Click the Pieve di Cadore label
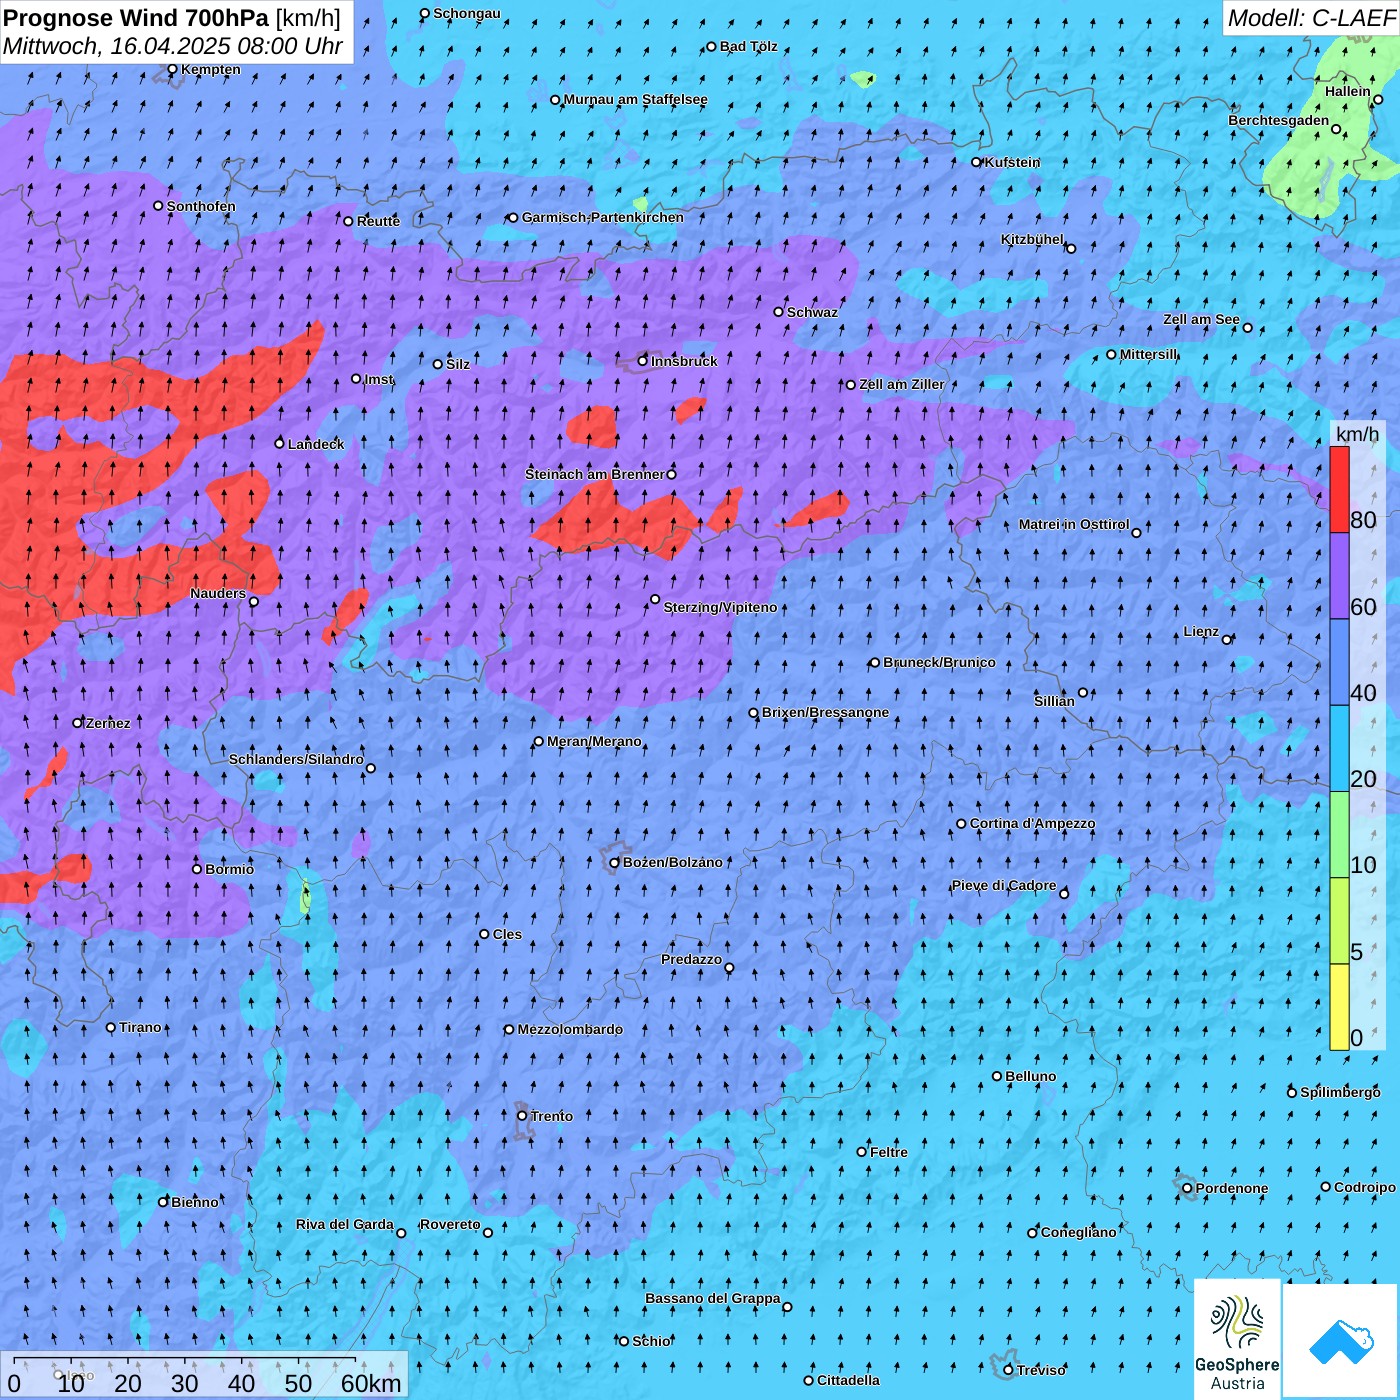The height and width of the screenshot is (1400, 1400). tap(1004, 885)
